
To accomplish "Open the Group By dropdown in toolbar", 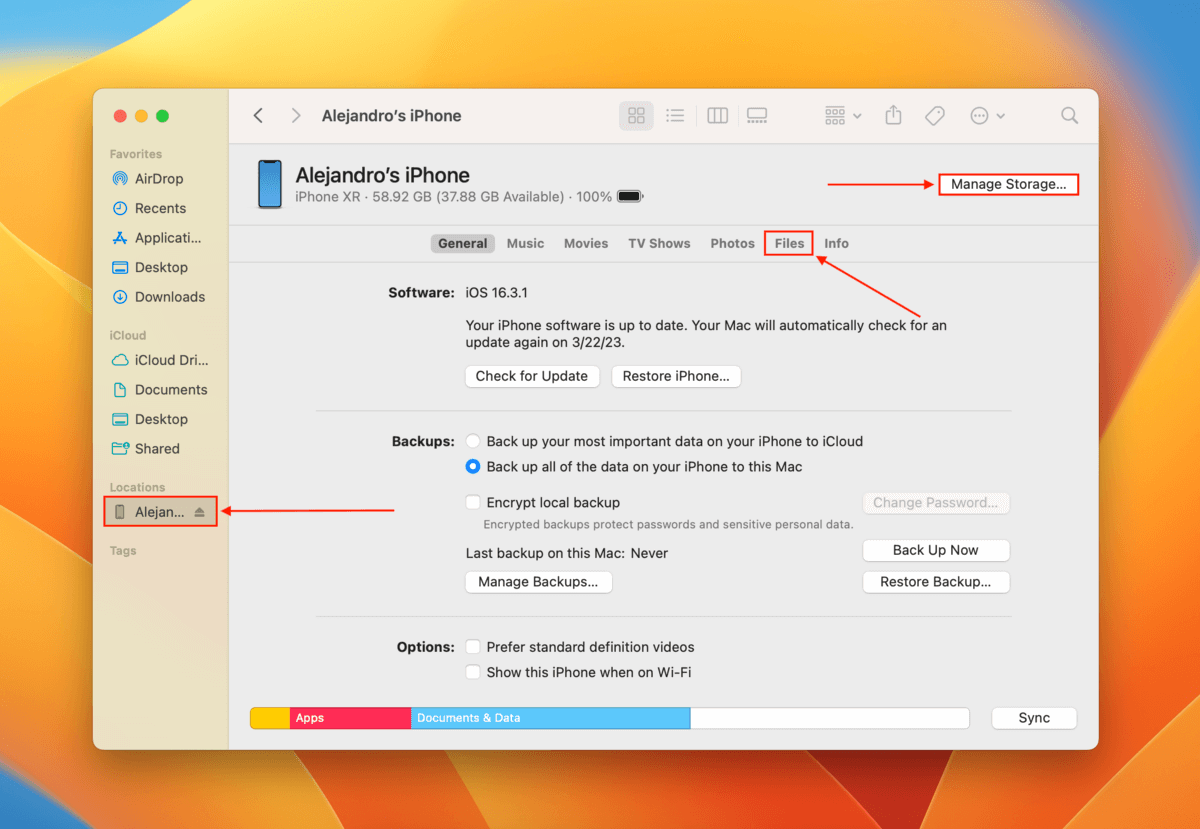I will [843, 116].
